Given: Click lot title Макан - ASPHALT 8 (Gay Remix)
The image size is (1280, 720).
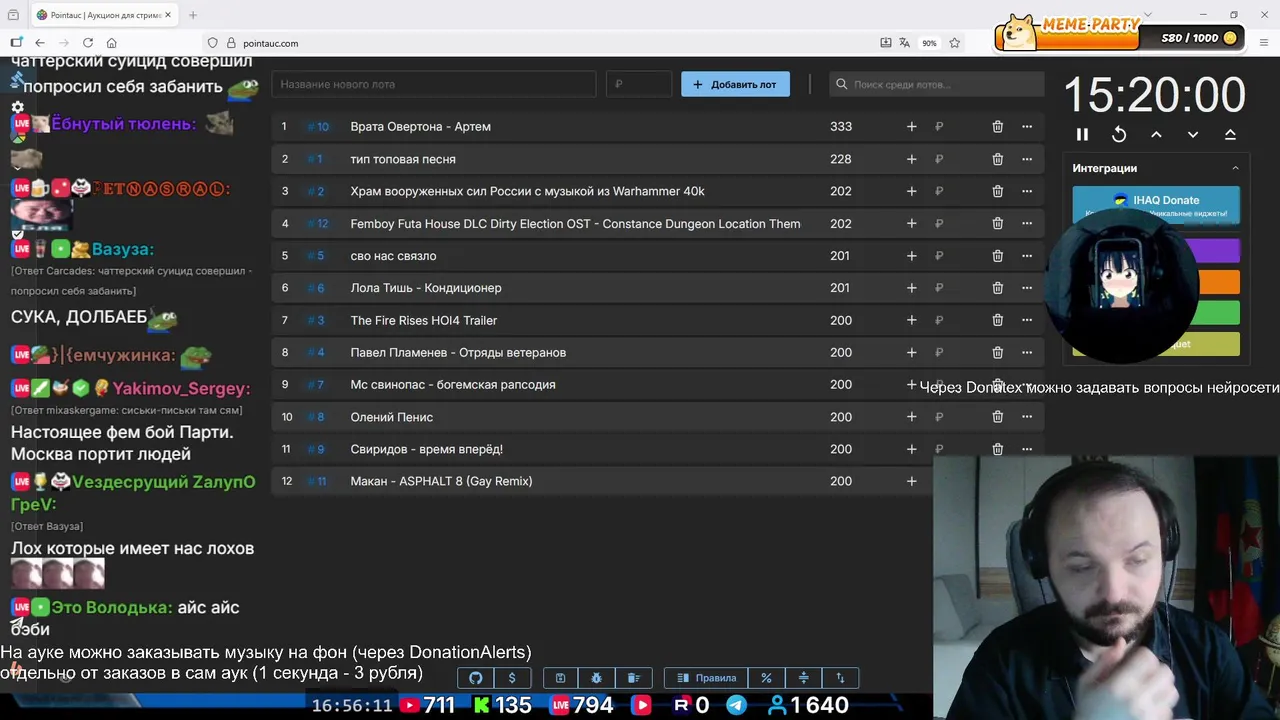Looking at the screenshot, I should (x=441, y=481).
